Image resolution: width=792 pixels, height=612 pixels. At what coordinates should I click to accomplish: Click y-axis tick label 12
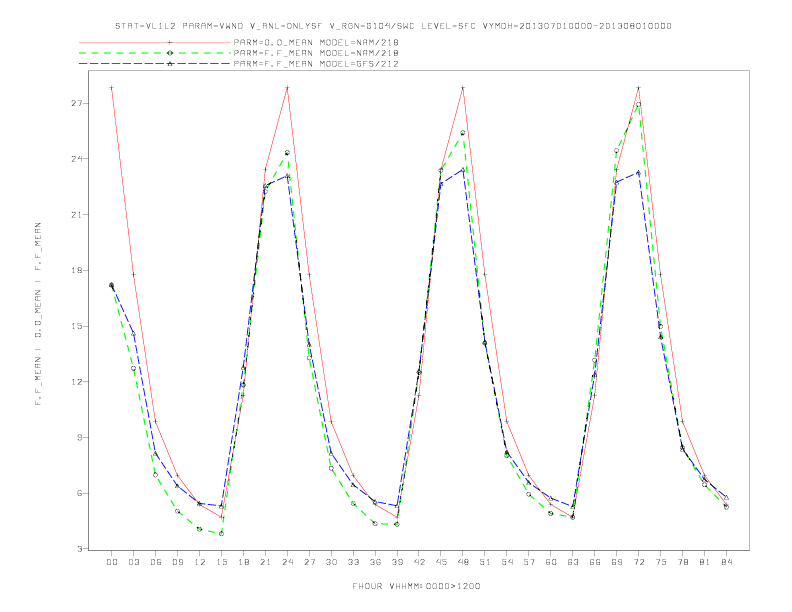point(77,382)
